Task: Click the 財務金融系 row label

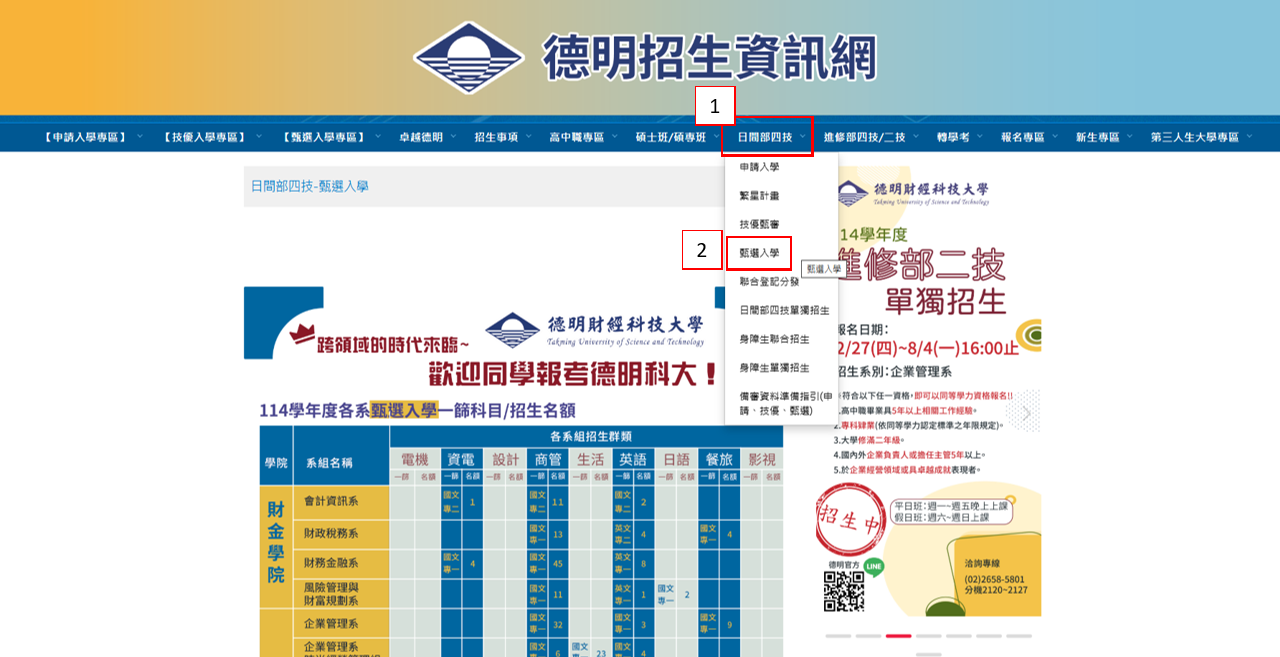Action: [331, 564]
